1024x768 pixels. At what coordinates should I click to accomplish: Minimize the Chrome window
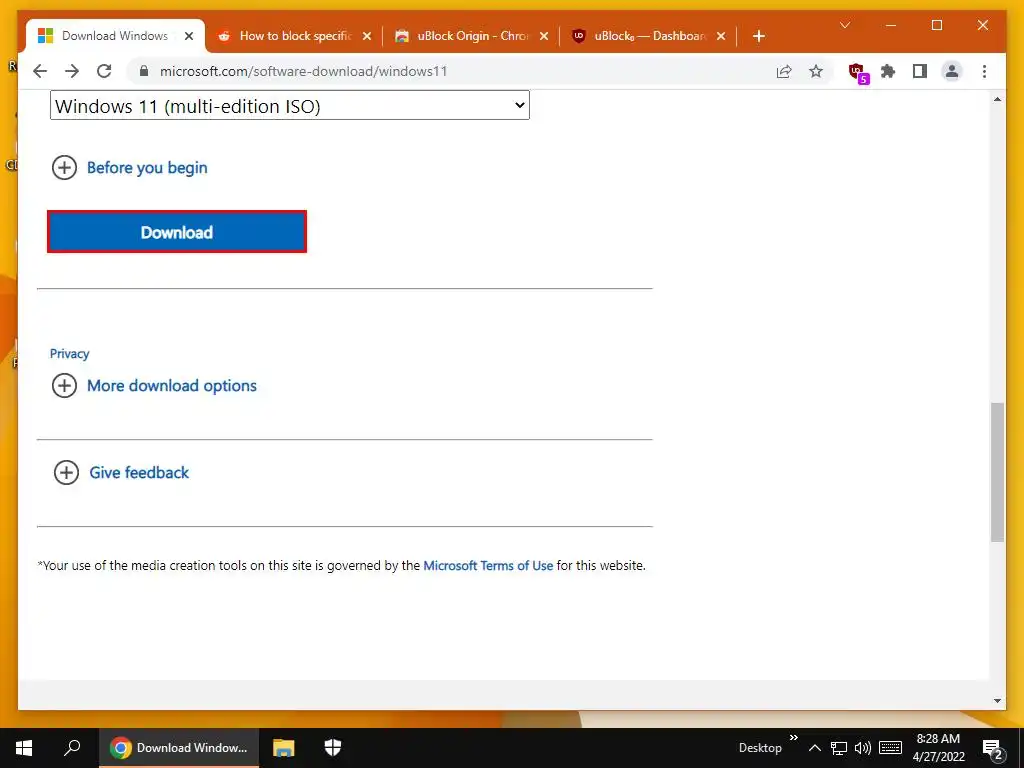(891, 25)
